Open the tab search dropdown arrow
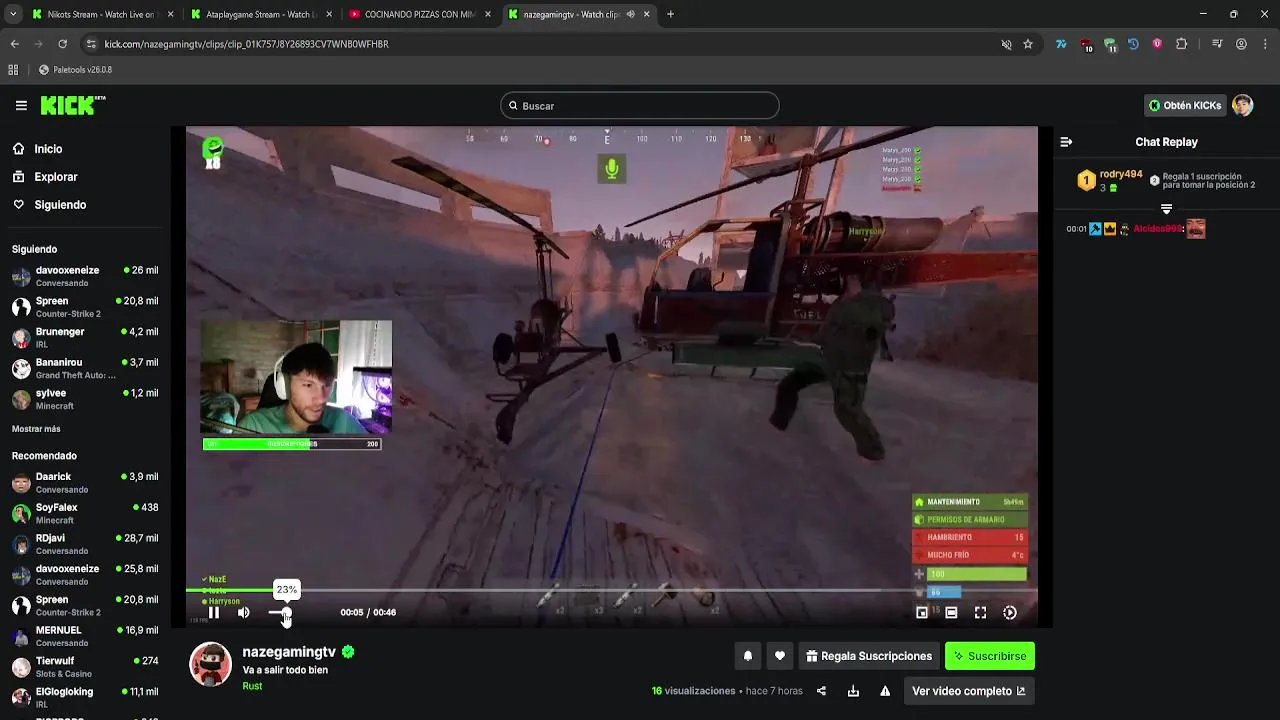The width and height of the screenshot is (1280, 720). click(x=12, y=14)
